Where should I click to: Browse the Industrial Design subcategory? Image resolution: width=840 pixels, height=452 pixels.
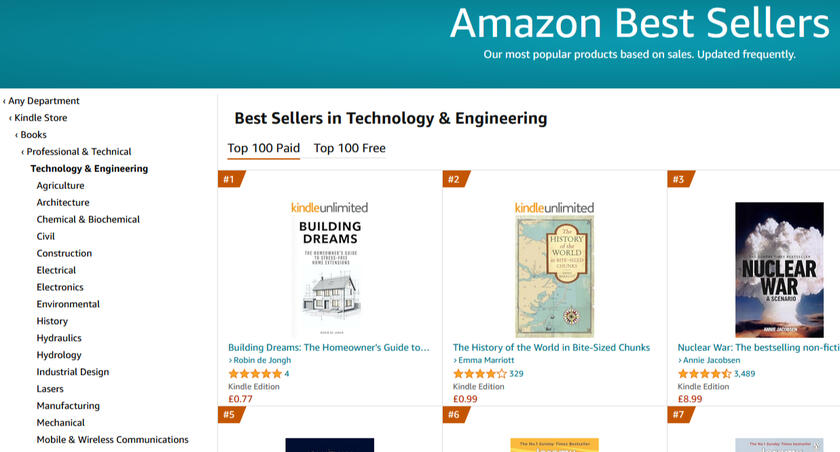[73, 372]
